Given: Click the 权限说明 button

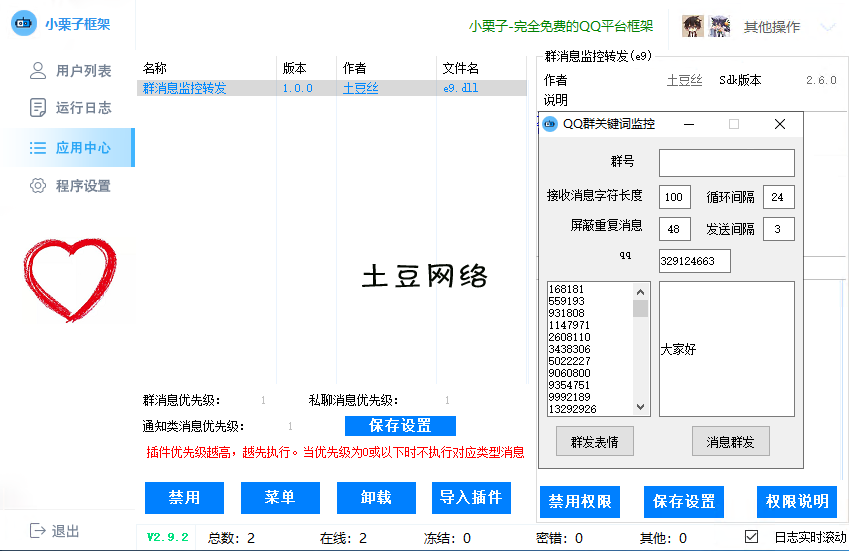Looking at the screenshot, I should point(797,502).
